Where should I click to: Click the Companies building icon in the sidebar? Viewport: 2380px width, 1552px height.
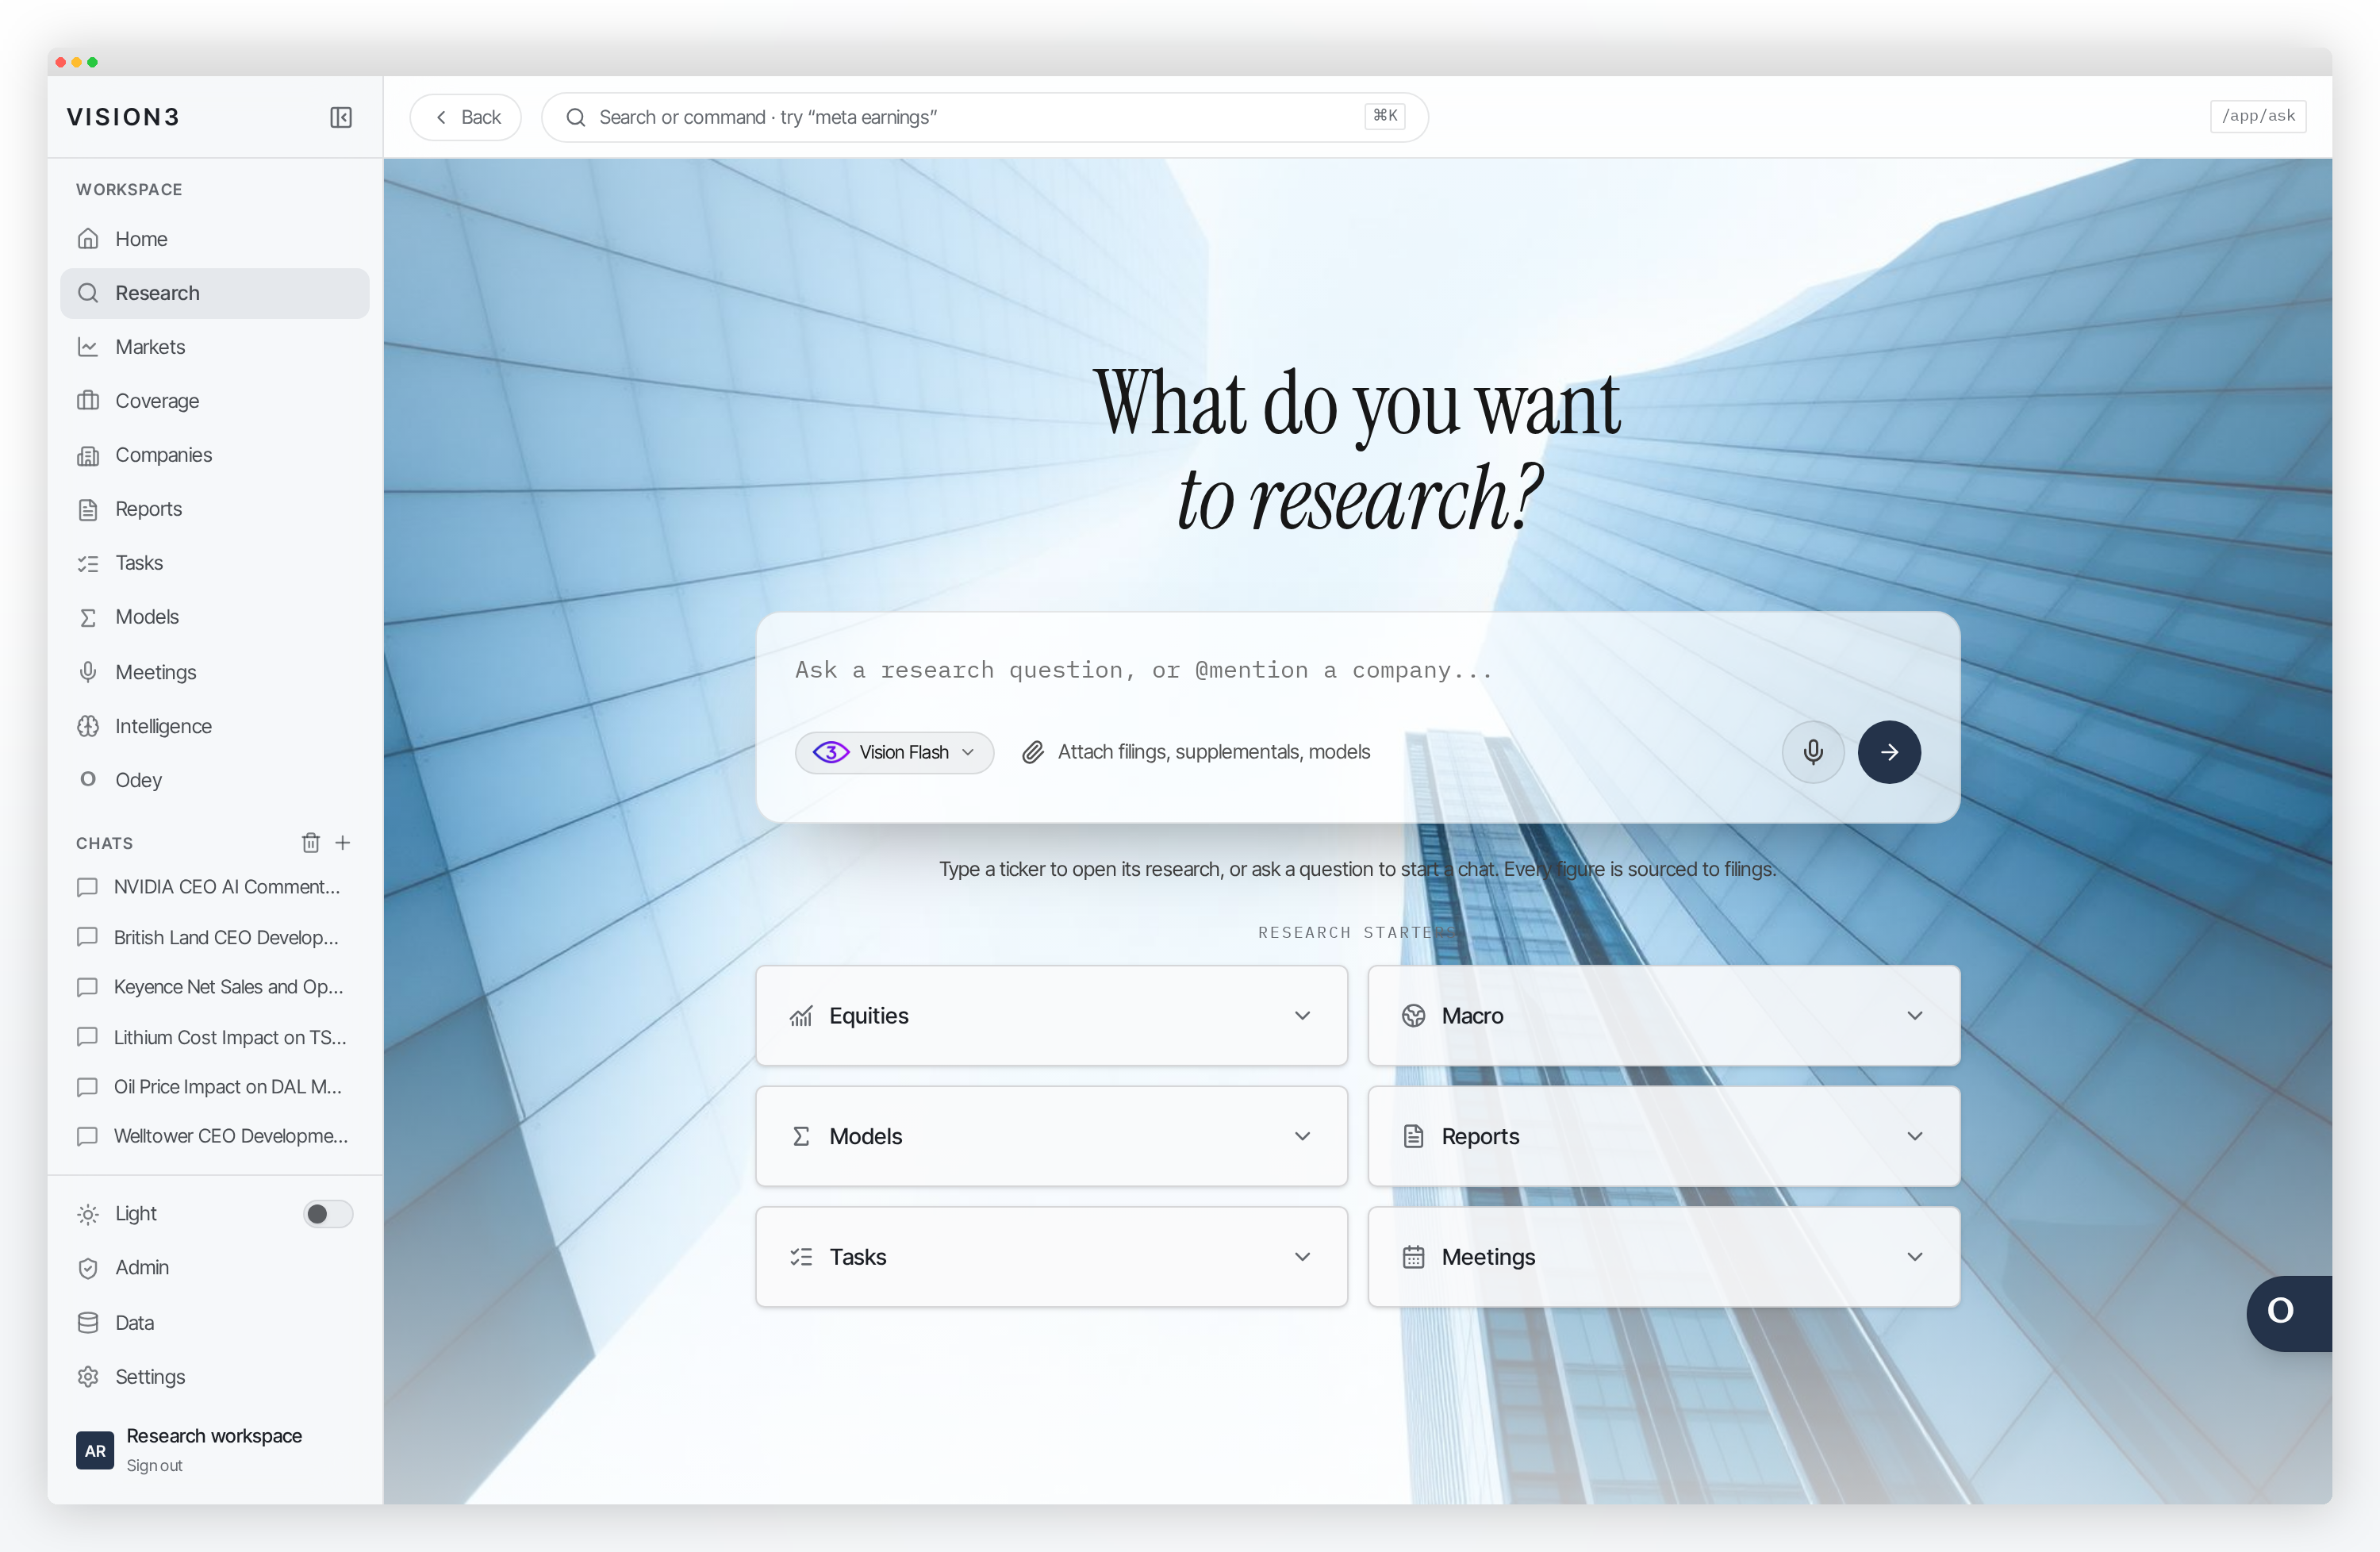click(88, 455)
